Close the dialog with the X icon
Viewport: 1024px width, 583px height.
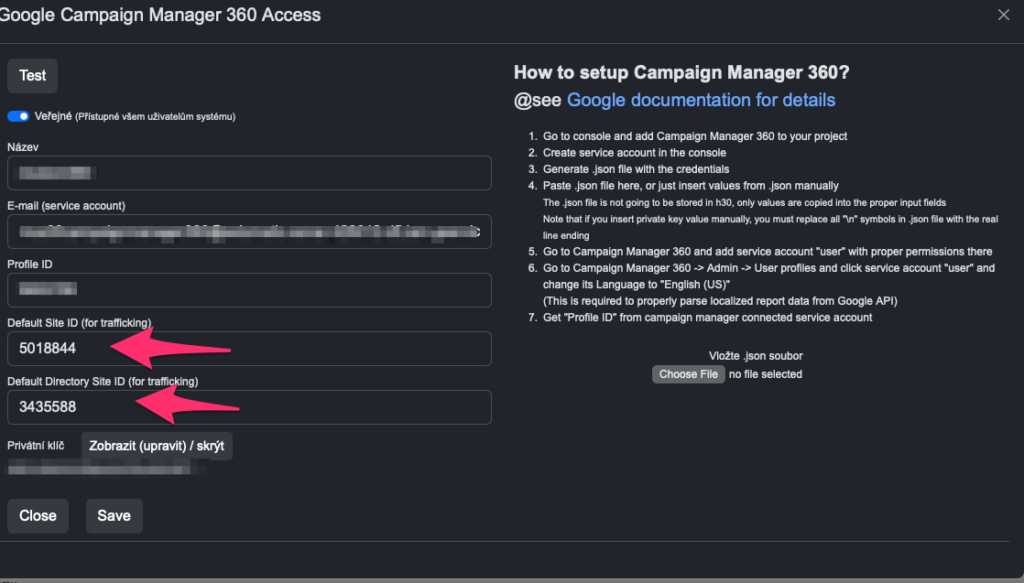pyautogui.click(x=1004, y=15)
